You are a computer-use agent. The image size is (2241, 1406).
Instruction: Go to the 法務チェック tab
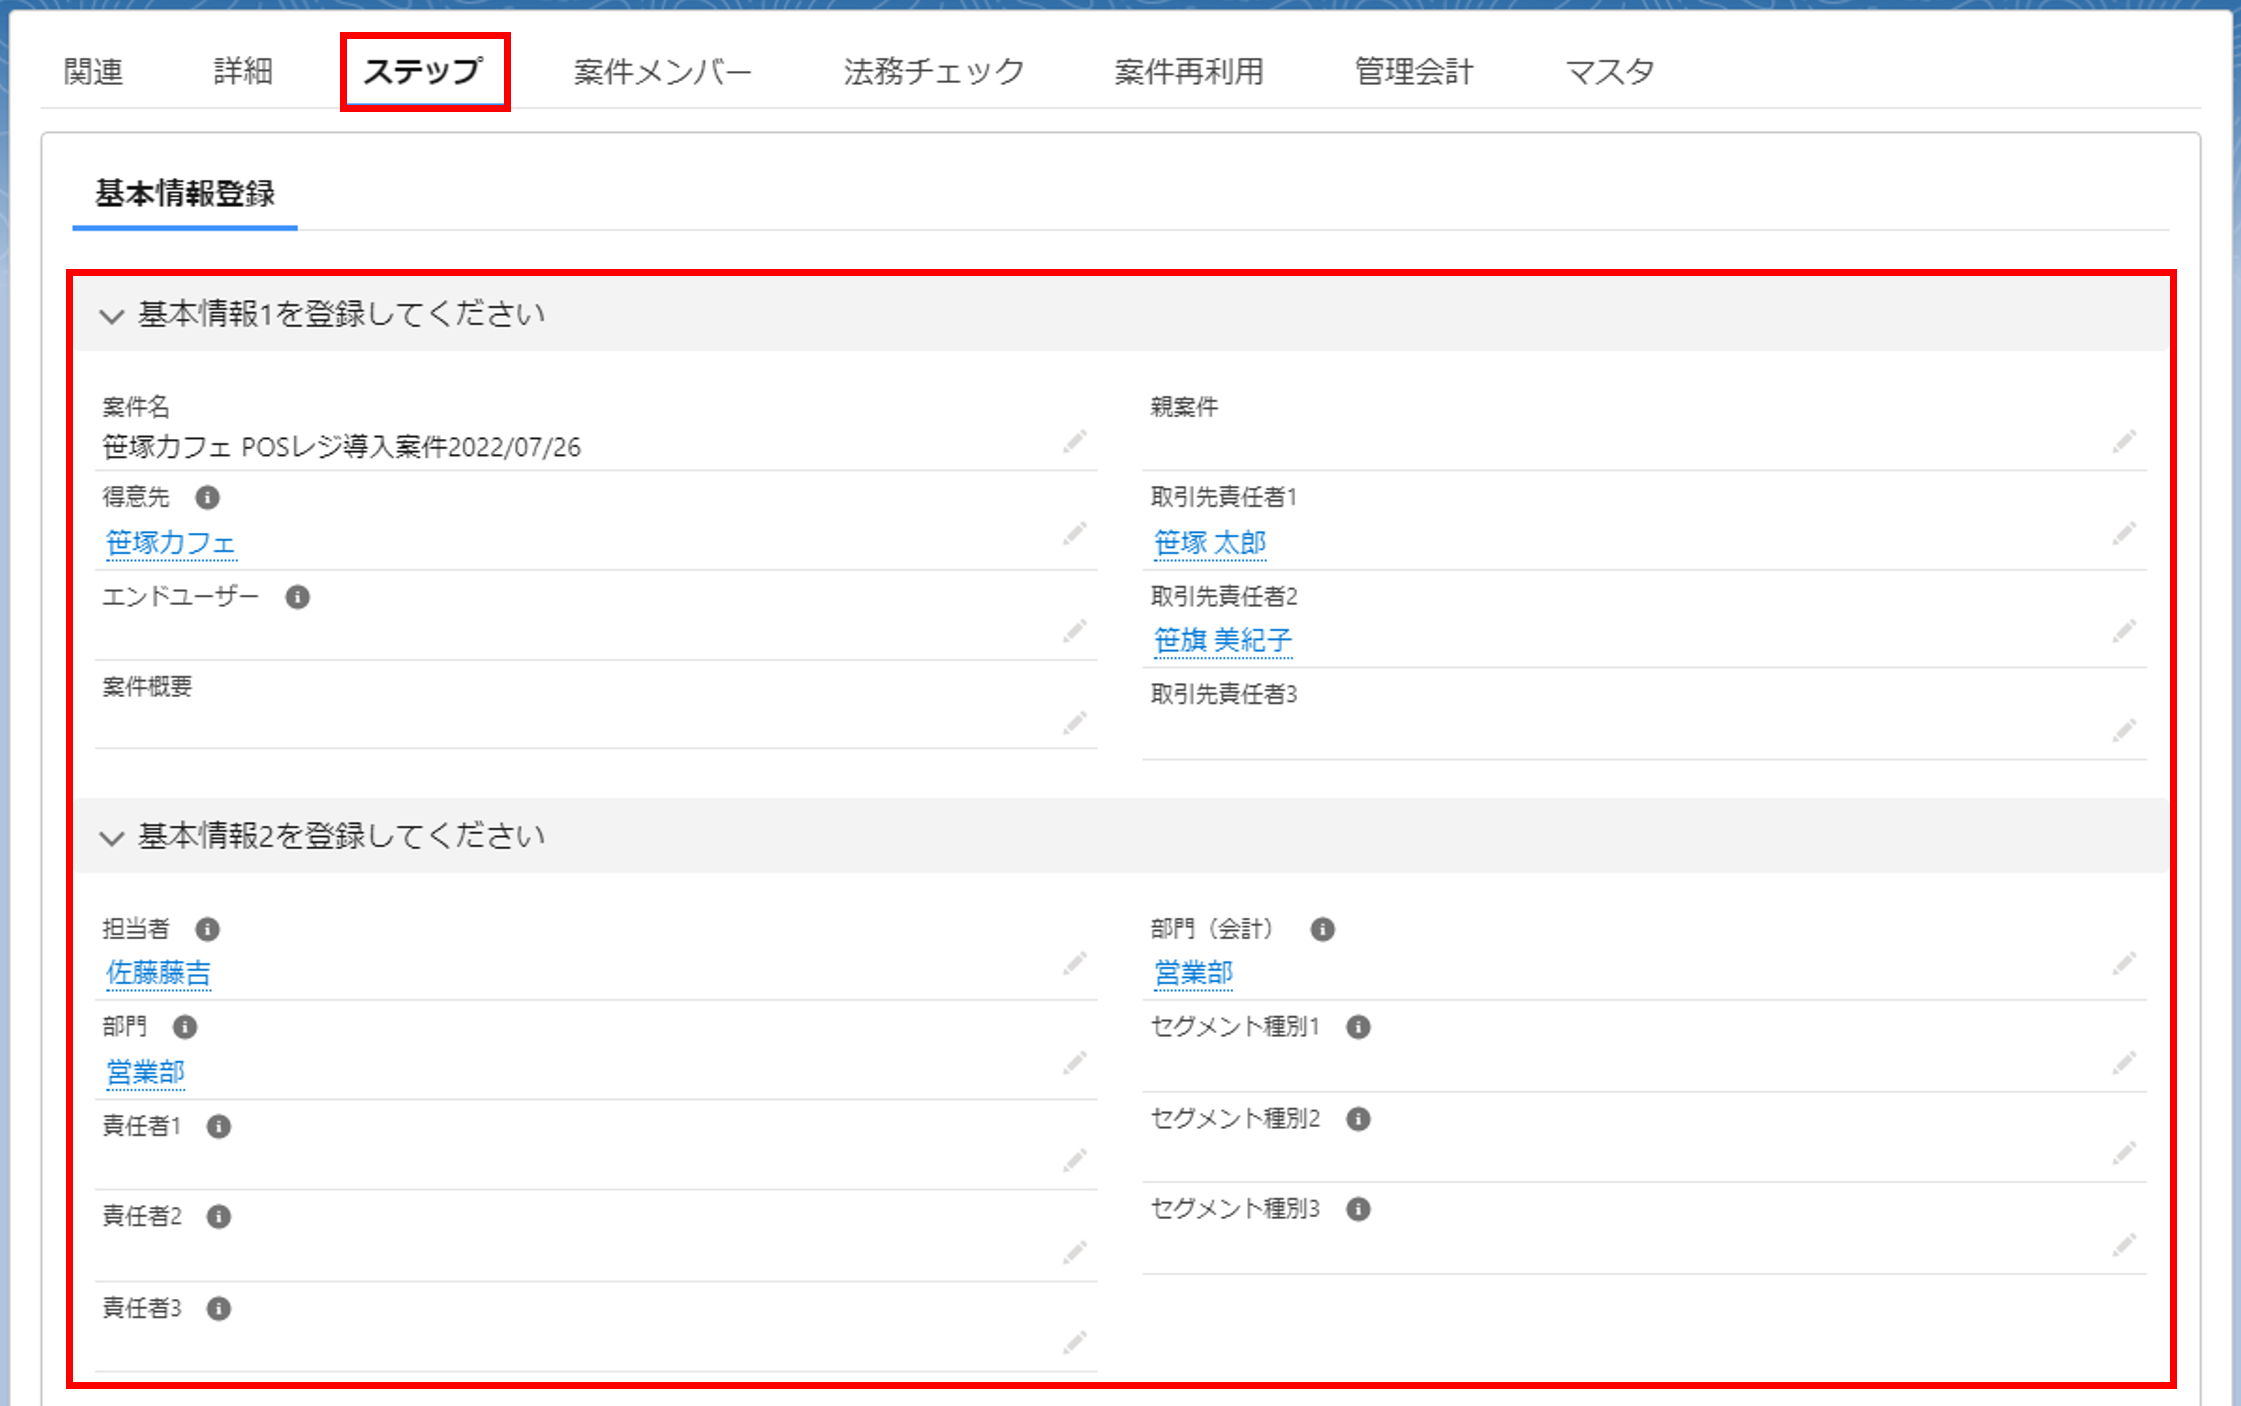pos(934,71)
